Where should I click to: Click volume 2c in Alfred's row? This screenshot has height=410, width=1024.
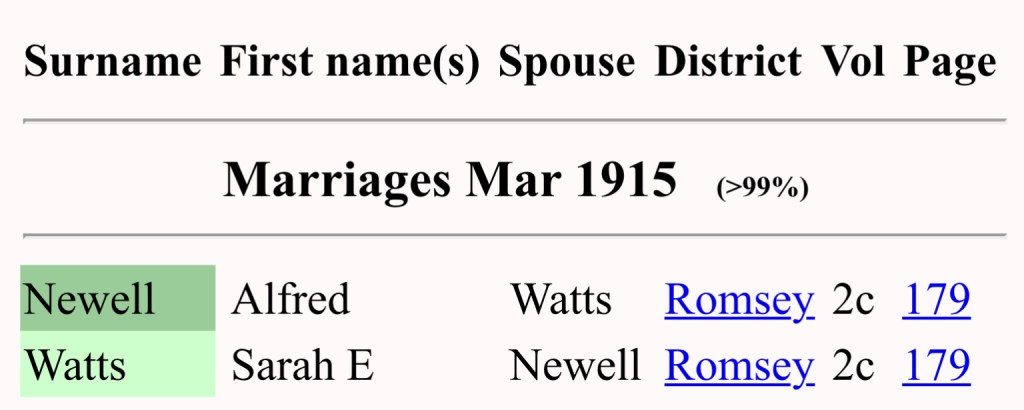coord(853,299)
